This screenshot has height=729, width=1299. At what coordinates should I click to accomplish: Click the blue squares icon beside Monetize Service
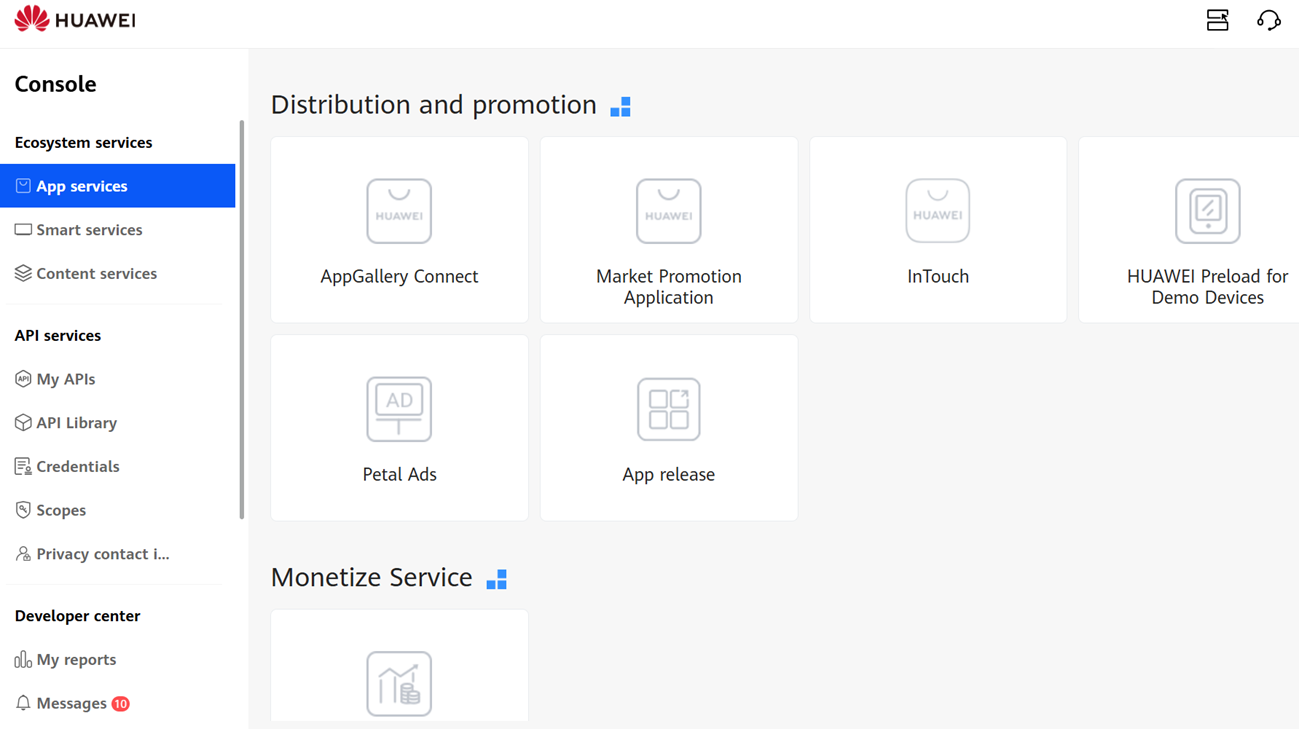click(497, 579)
